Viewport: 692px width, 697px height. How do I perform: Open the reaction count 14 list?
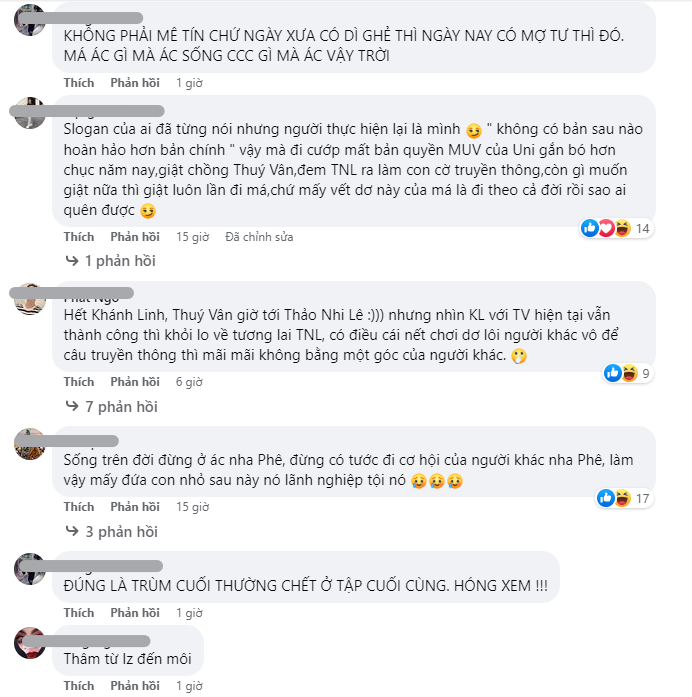[x=643, y=229]
